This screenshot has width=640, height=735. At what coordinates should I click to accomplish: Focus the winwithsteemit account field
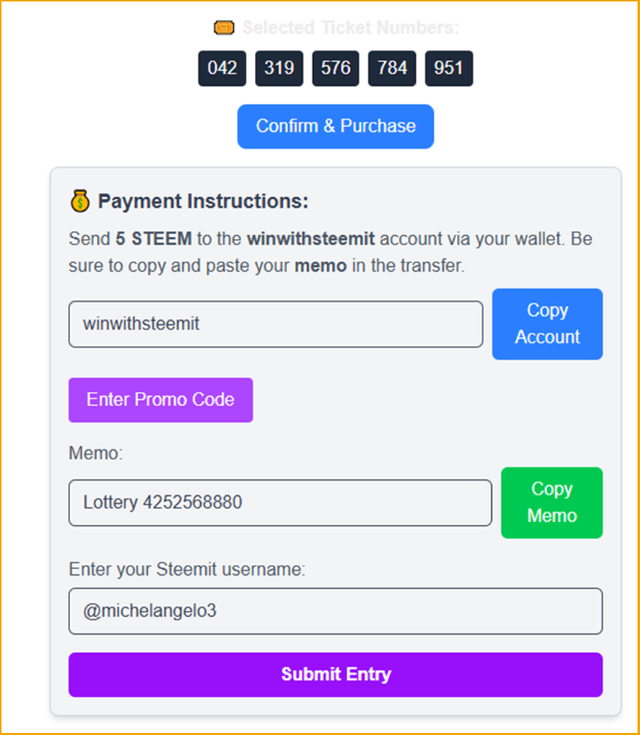(x=276, y=324)
